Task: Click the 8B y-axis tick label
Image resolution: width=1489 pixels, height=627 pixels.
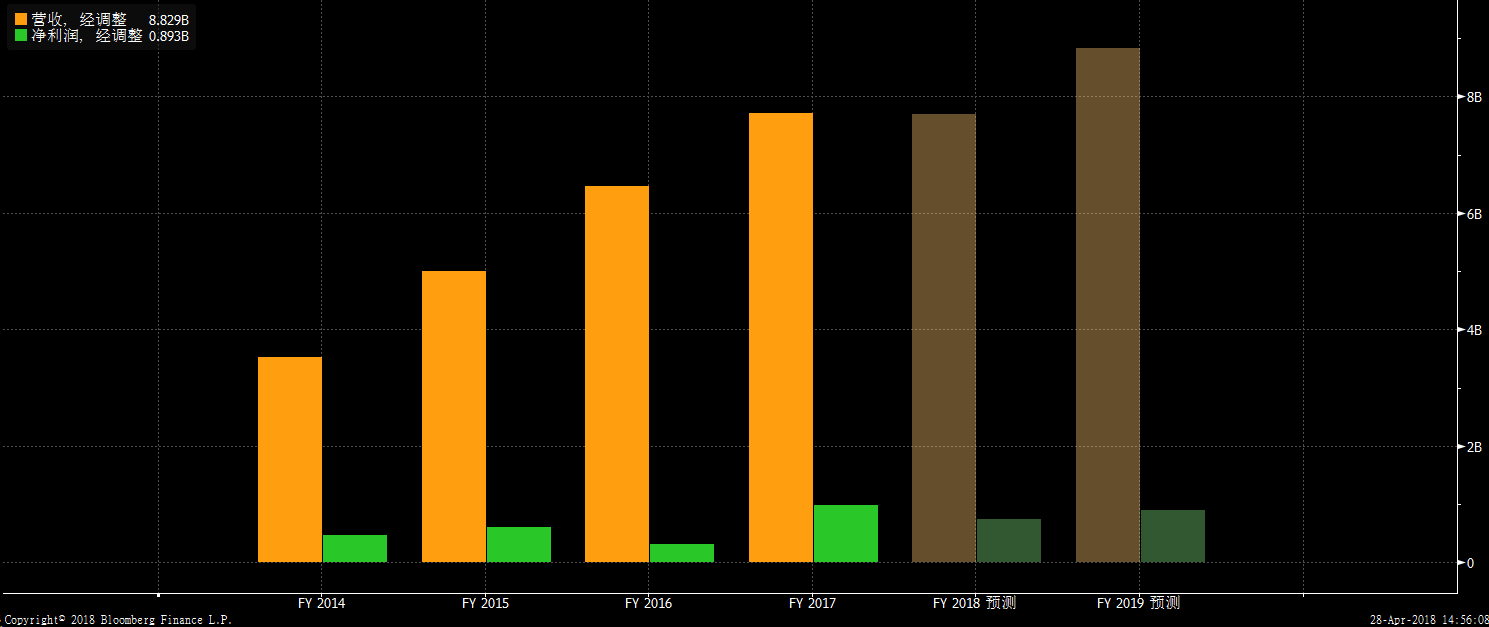Action: (x=1473, y=97)
